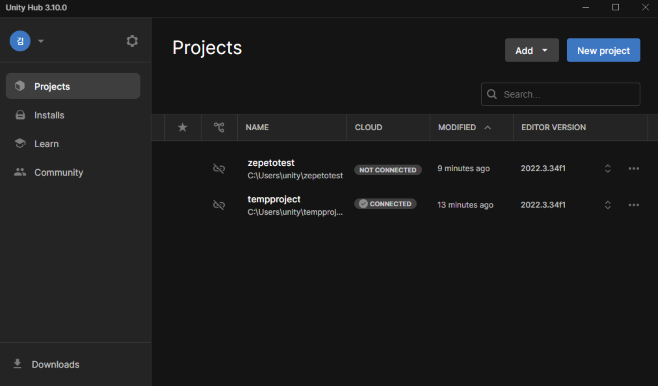Expand the account dropdown arrow
658x386 pixels.
[x=41, y=41]
